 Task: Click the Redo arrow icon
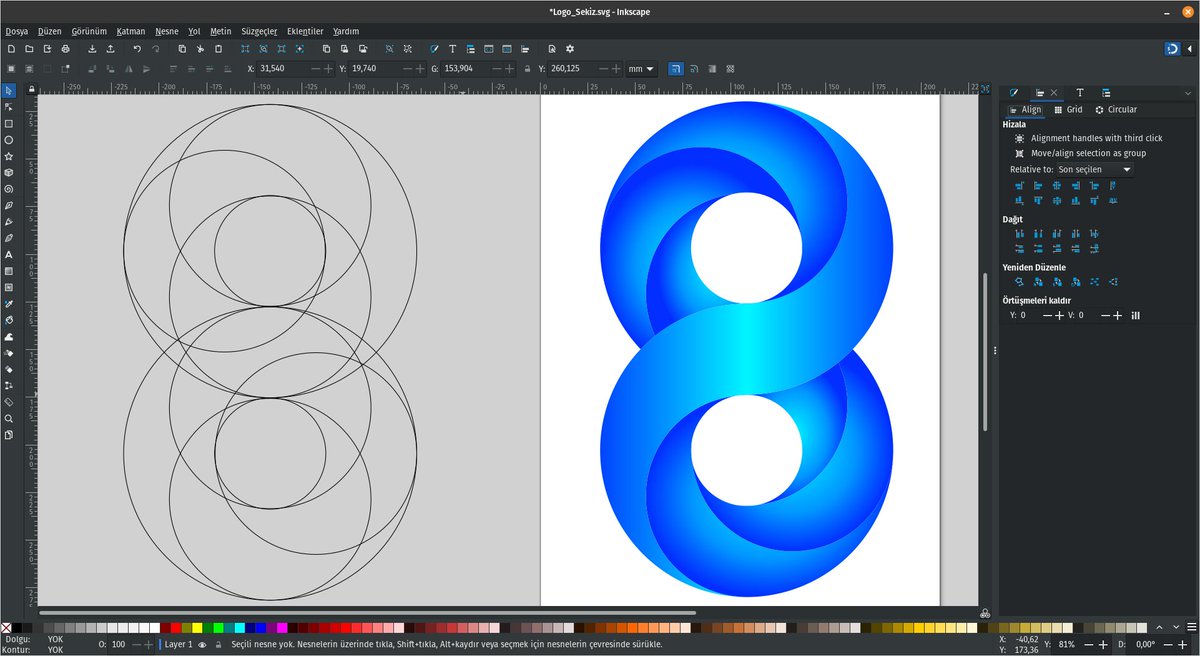[x=155, y=48]
